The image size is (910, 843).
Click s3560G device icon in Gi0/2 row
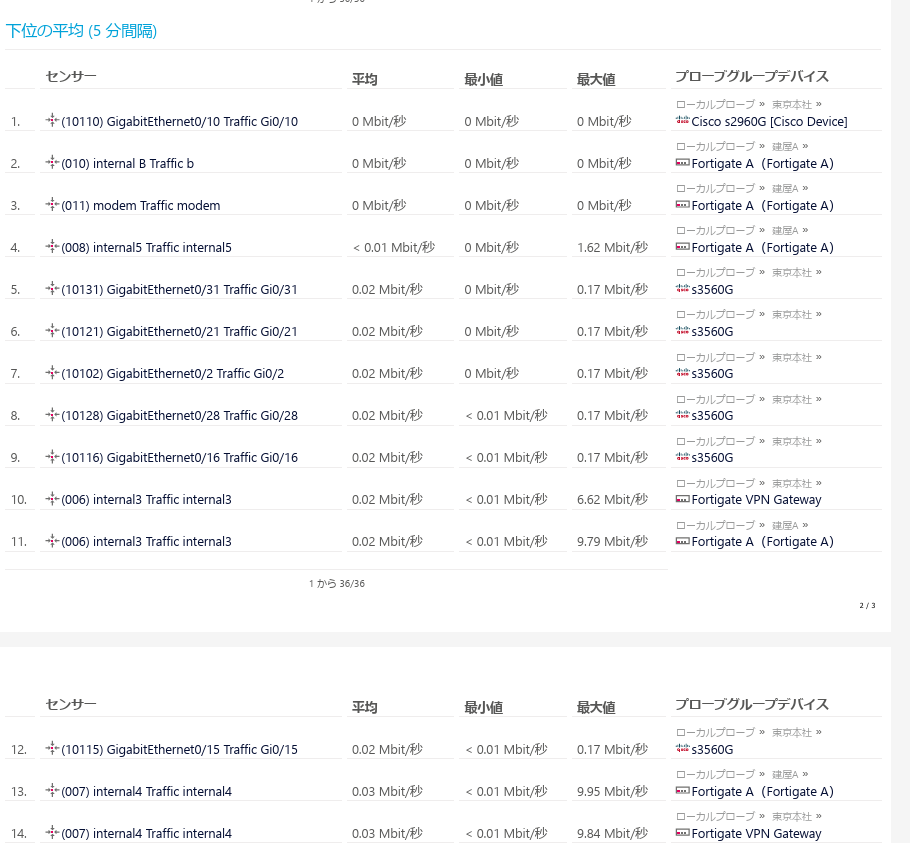[682, 372]
